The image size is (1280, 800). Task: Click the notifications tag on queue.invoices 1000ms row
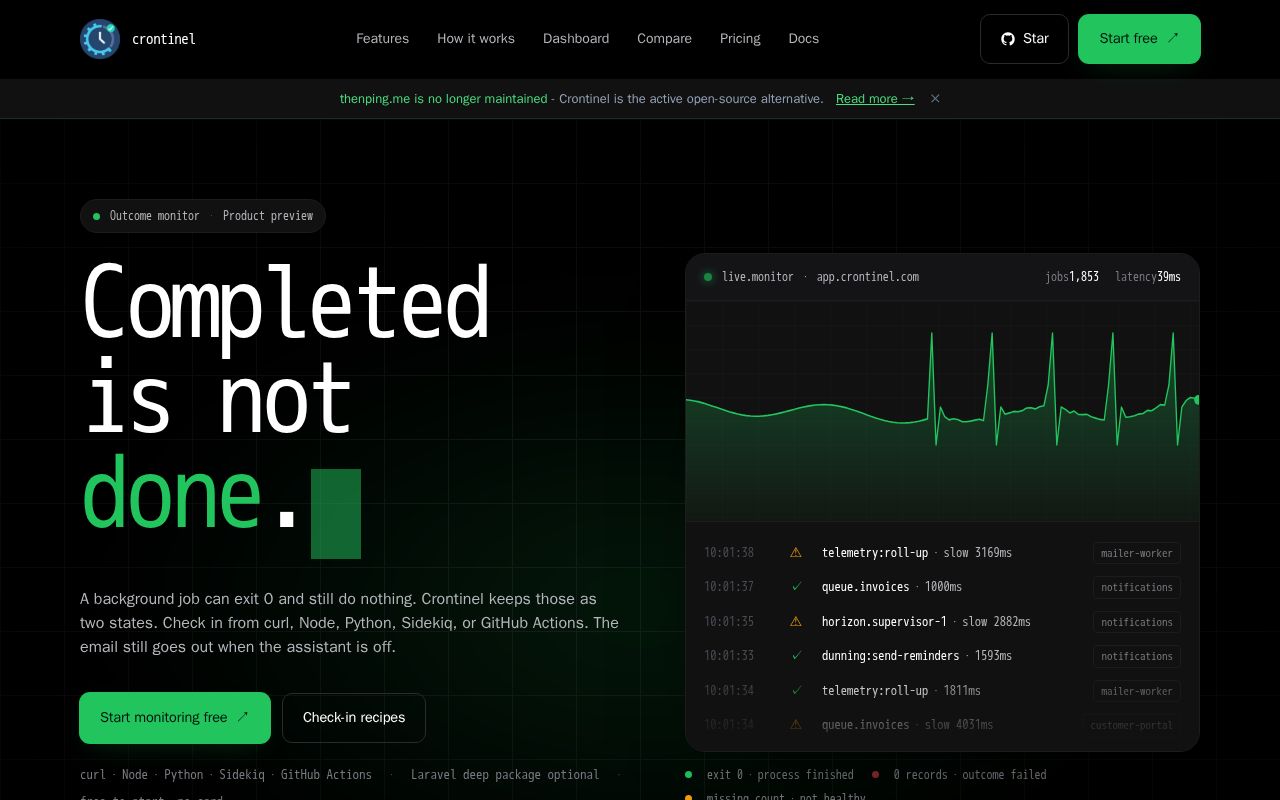[1136, 587]
